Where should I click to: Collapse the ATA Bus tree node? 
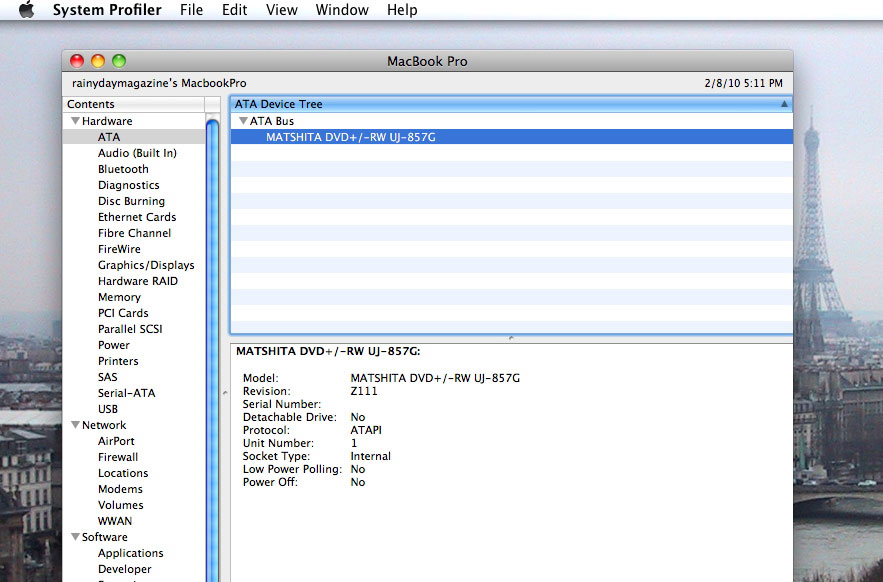(x=243, y=121)
